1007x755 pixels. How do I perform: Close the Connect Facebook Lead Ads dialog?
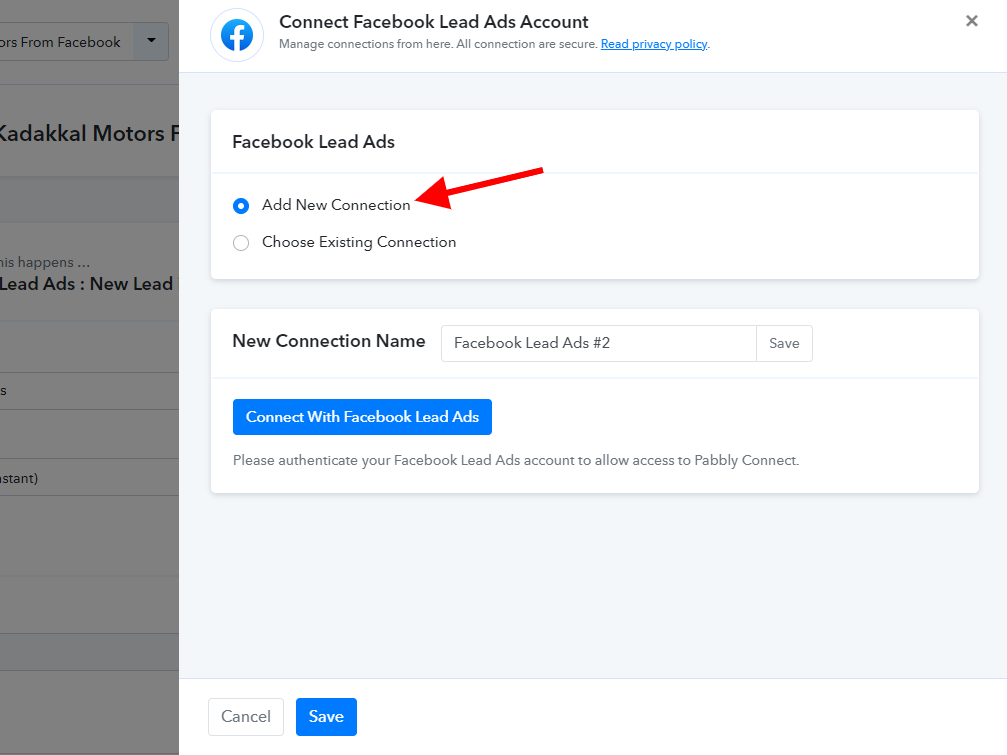pyautogui.click(x=971, y=21)
